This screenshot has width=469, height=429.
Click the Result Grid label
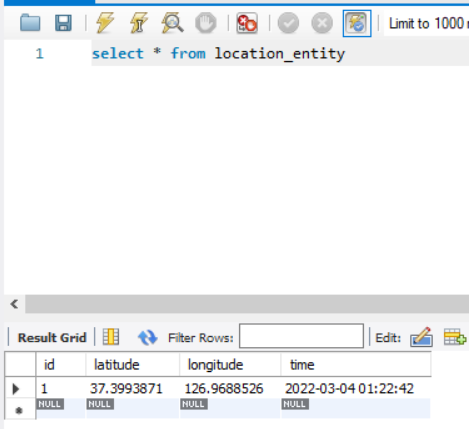[x=52, y=338]
